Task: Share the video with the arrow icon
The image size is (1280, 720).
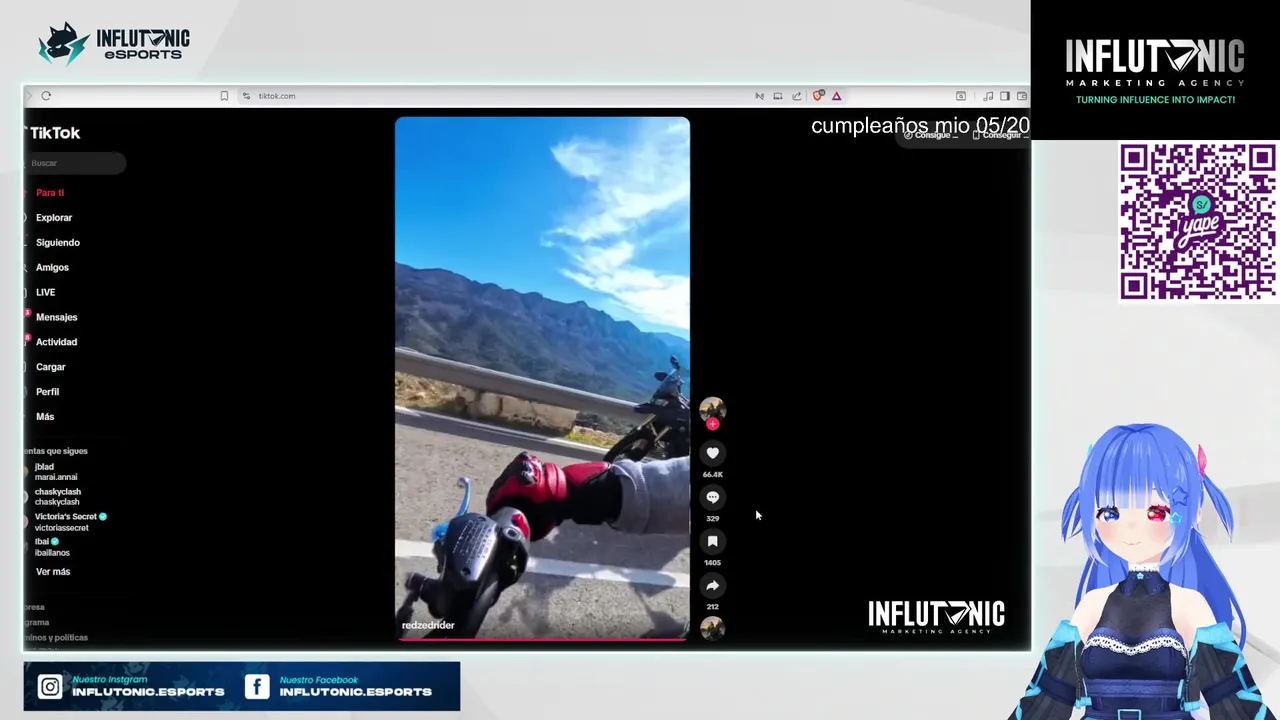Action: pyautogui.click(x=712, y=585)
